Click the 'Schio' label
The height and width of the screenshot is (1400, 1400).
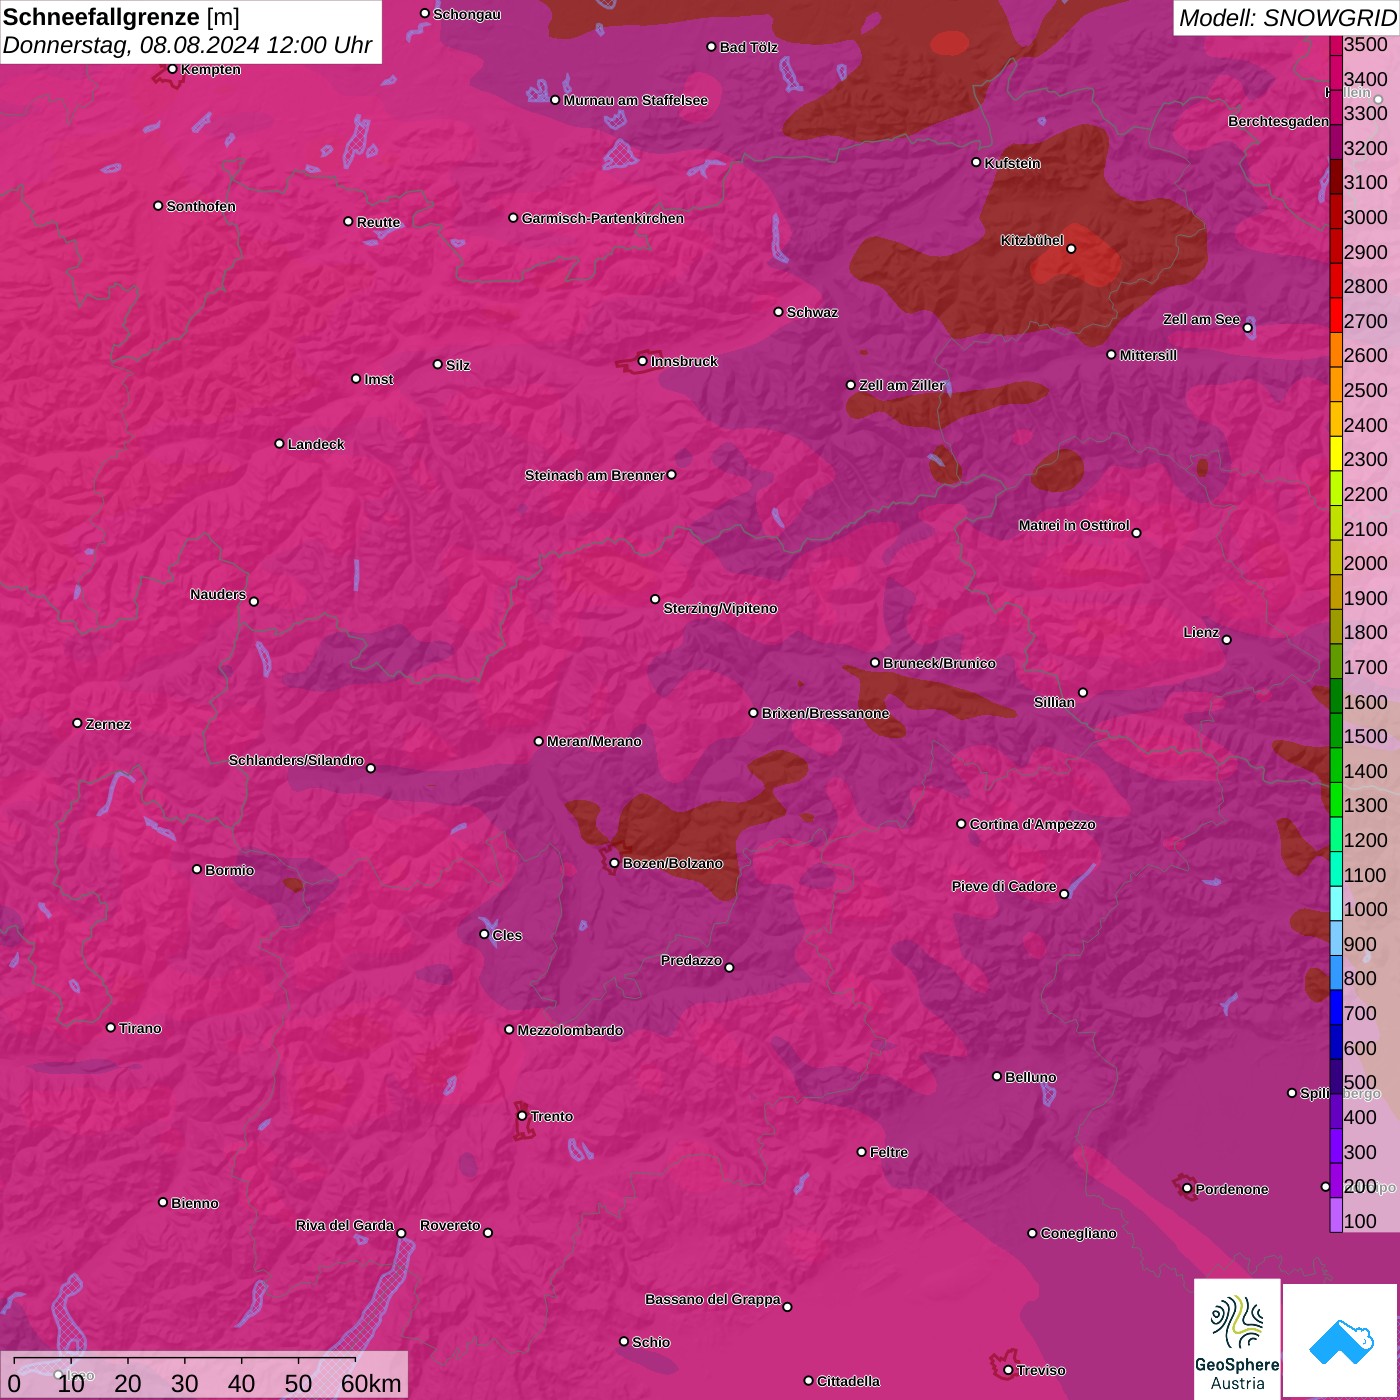(x=651, y=1342)
